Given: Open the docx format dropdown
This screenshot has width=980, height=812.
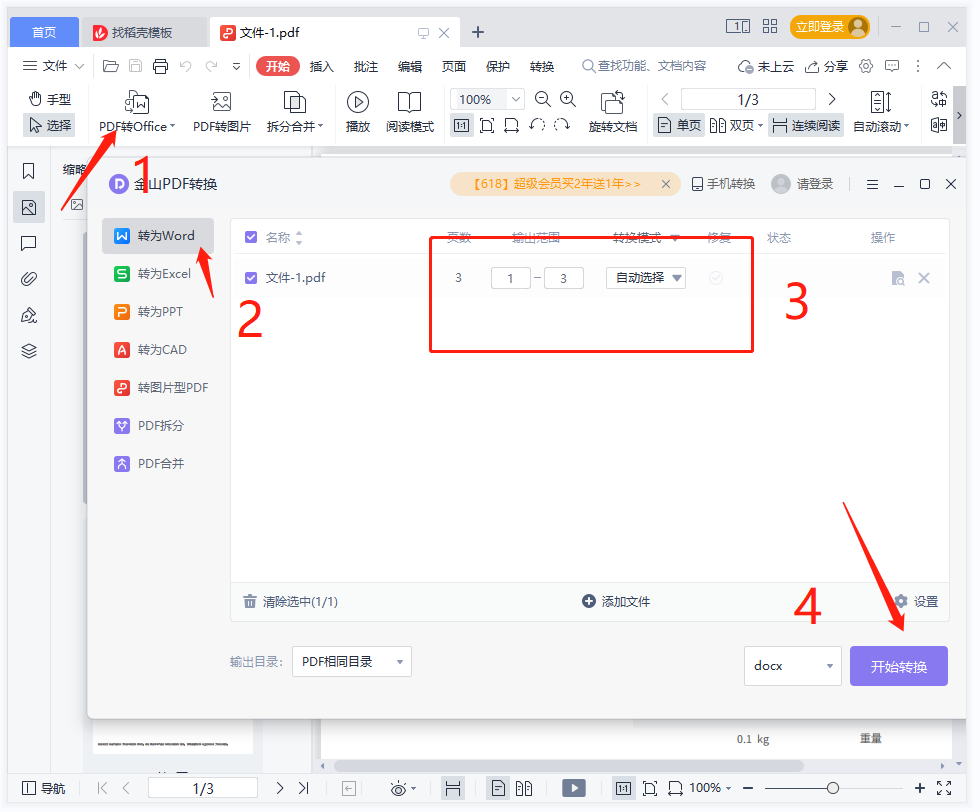Looking at the screenshot, I should 792,666.
